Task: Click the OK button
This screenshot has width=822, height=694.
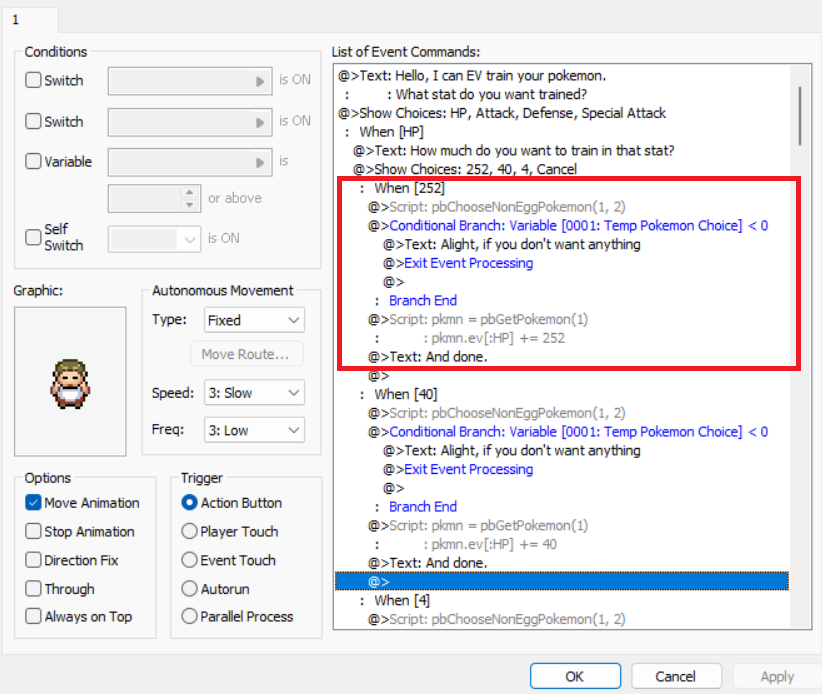Action: coord(575,676)
